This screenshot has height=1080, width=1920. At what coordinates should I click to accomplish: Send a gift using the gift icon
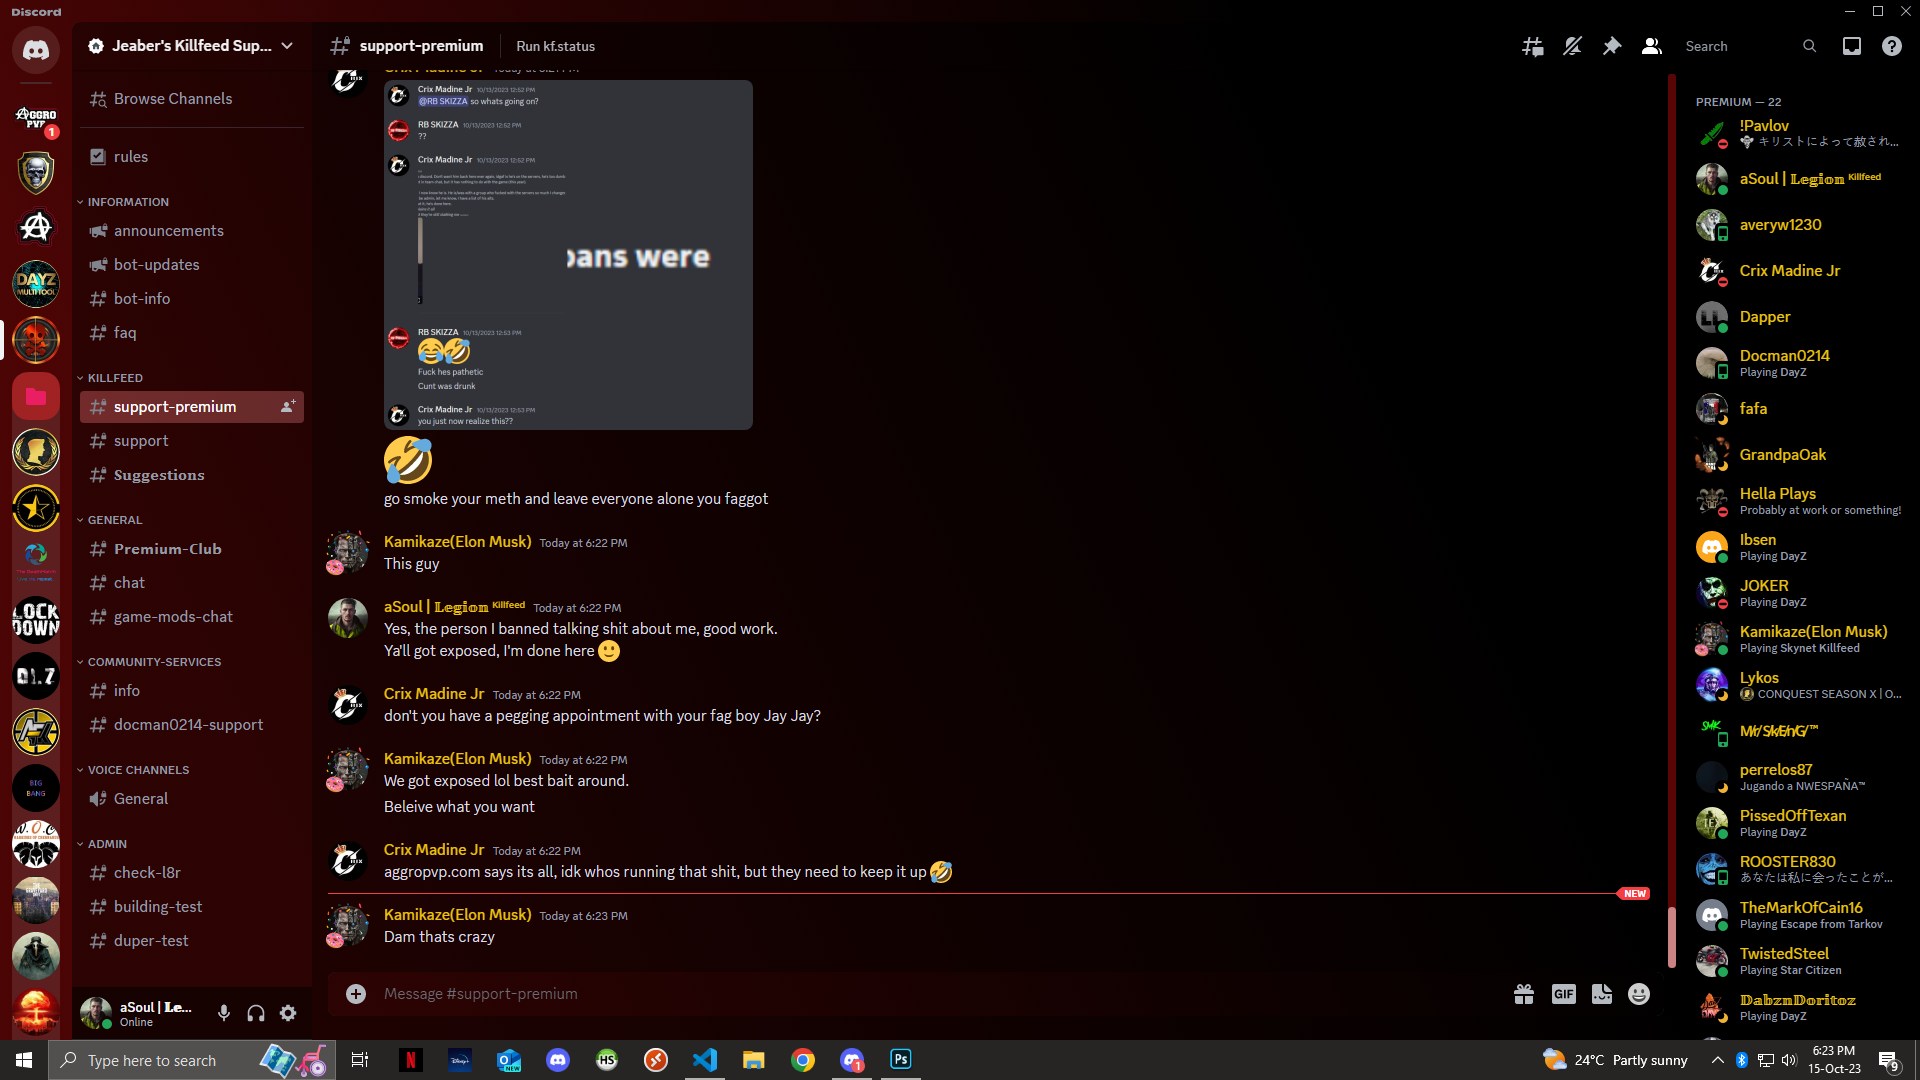click(x=1524, y=994)
